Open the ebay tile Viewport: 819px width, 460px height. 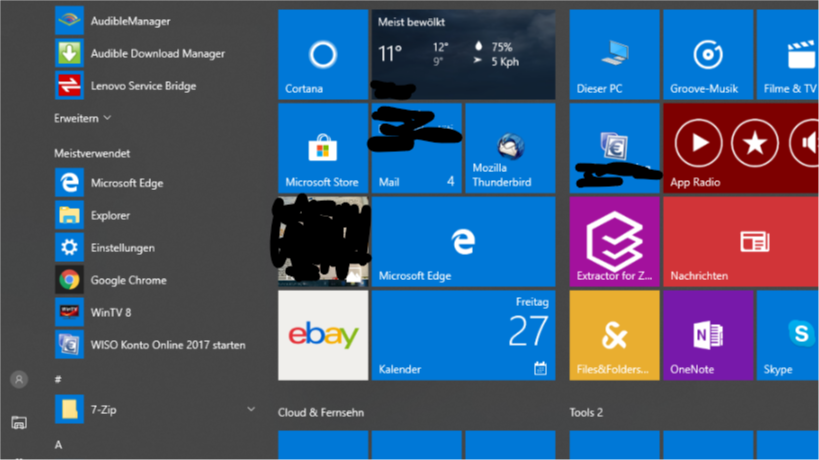(323, 335)
